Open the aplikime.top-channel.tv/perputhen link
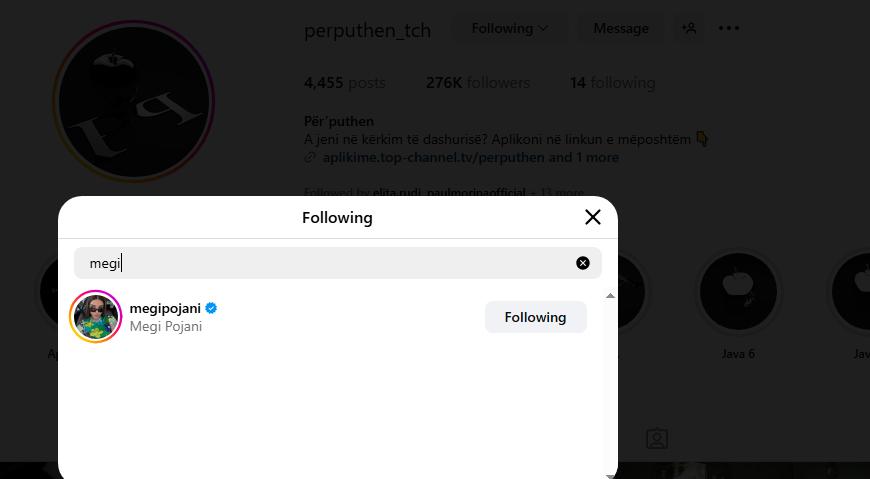The height and width of the screenshot is (479, 870). [434, 157]
